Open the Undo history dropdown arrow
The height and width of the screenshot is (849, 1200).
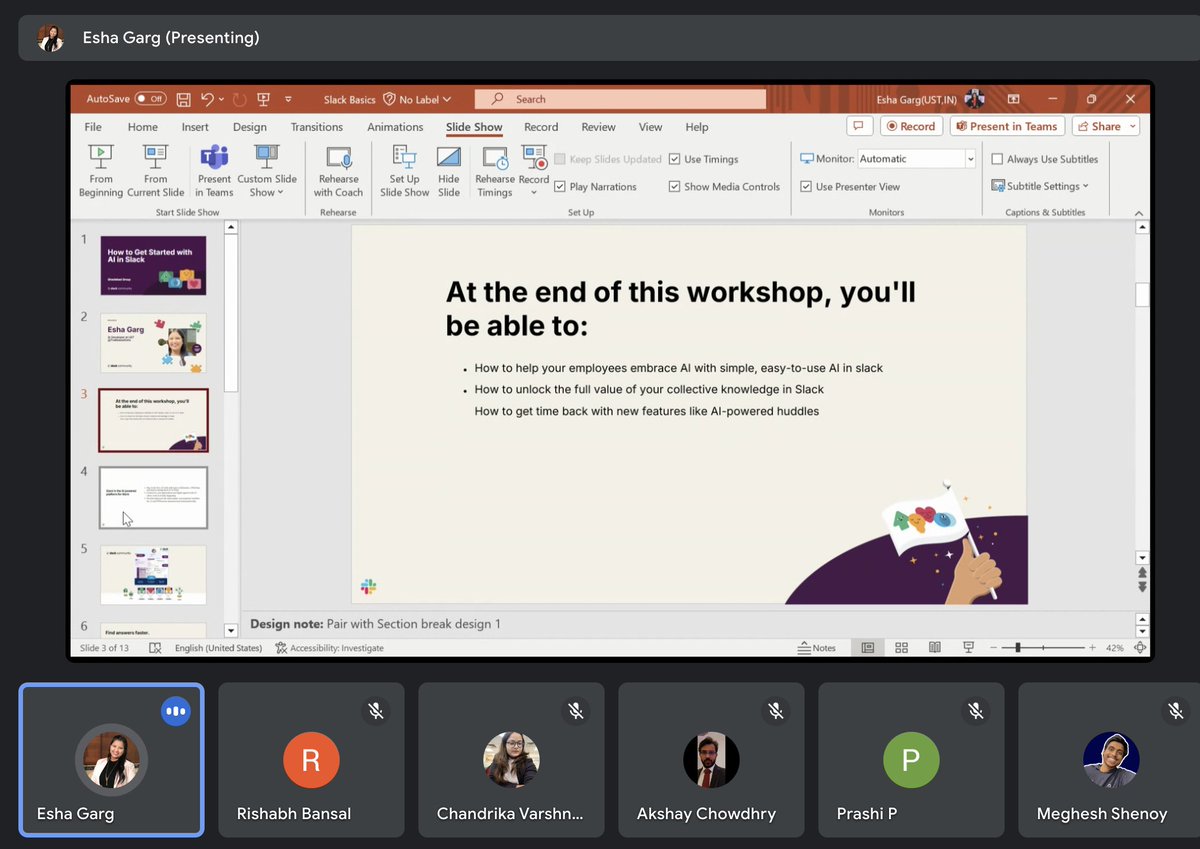click(221, 99)
